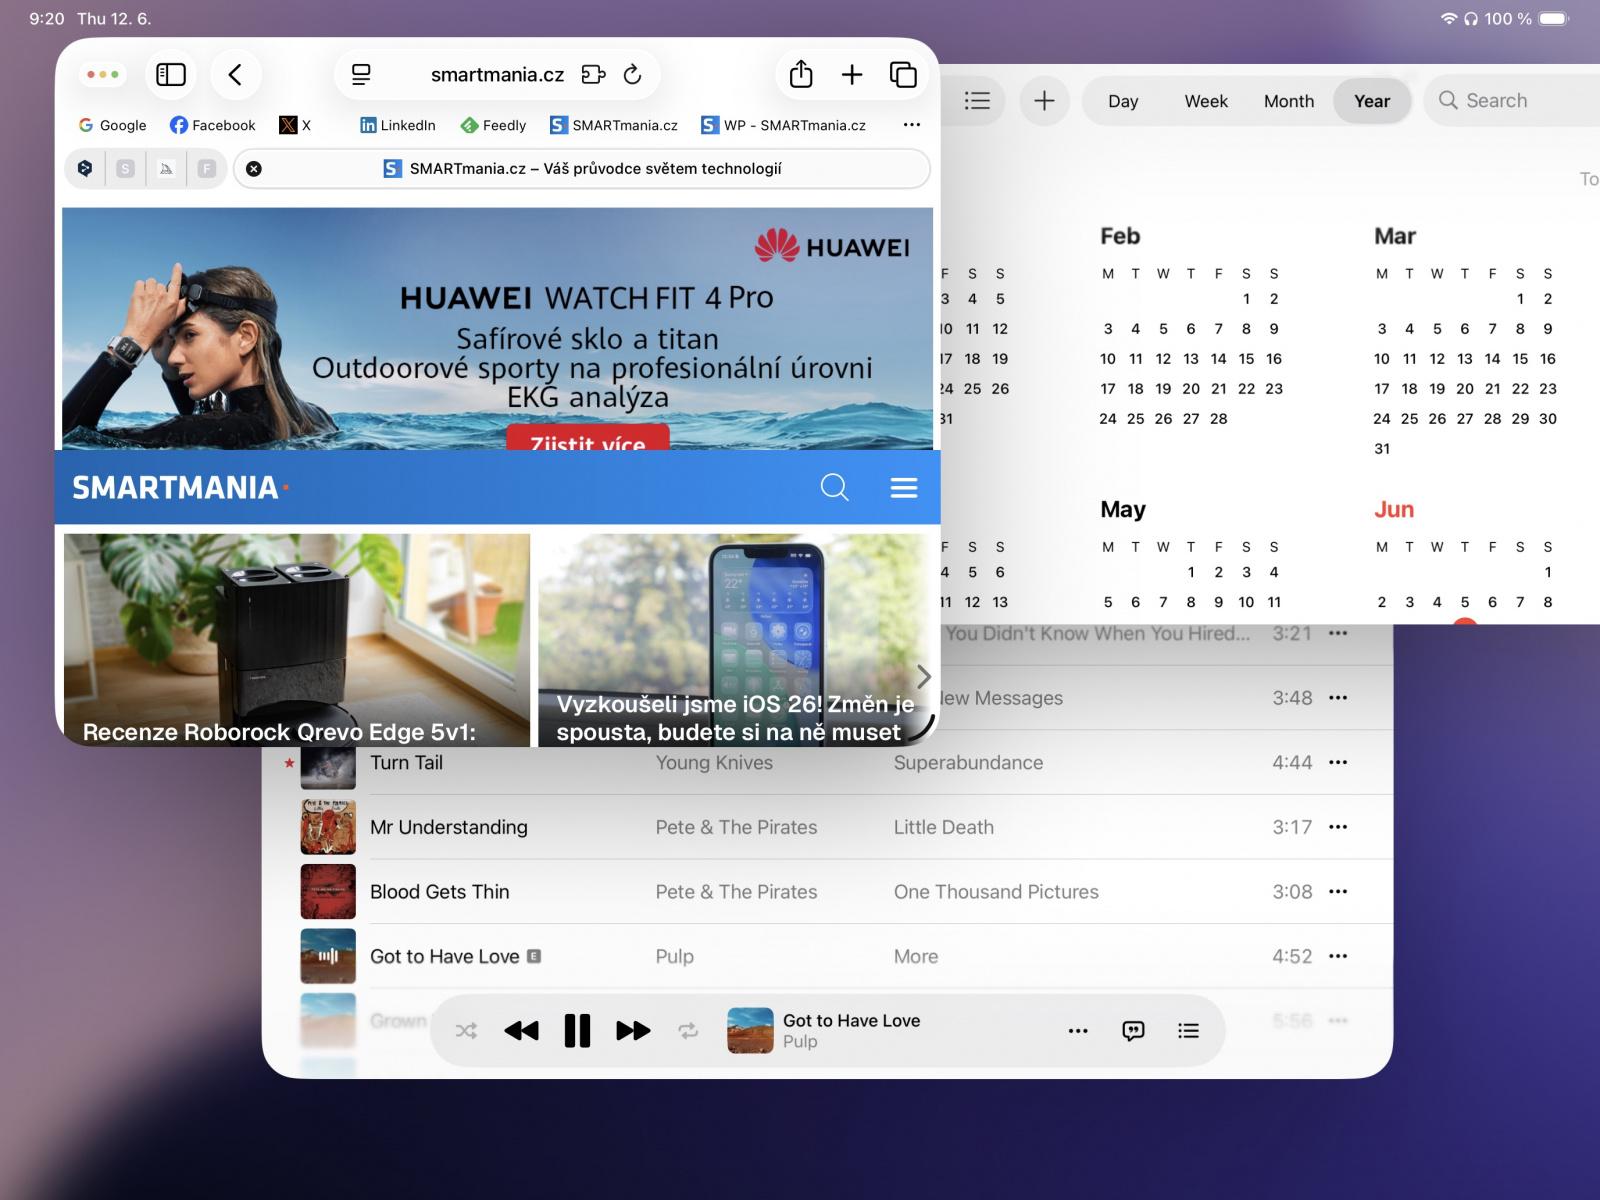Toggle repeat in the Music player
Screen dimensions: 1600x1200
coord(688,1031)
